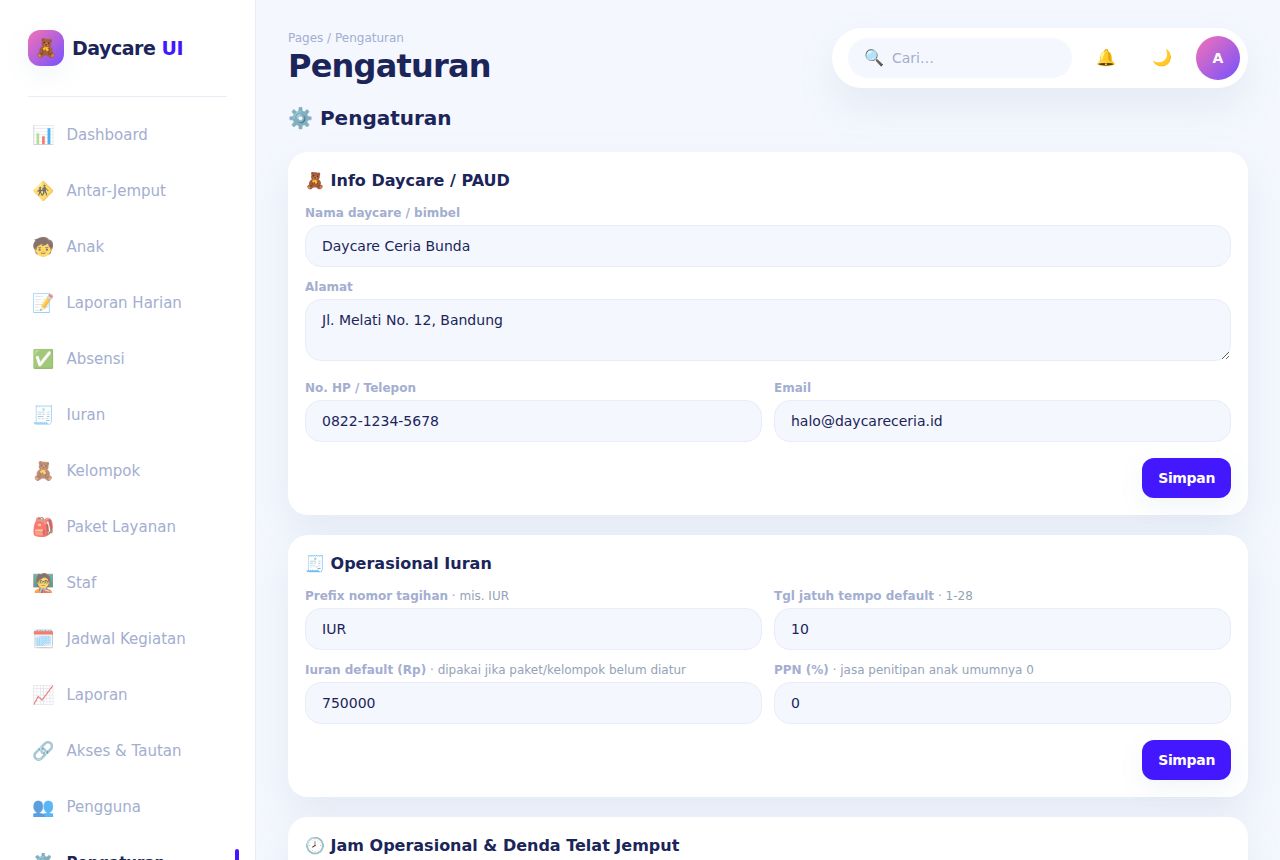Viewport: 1280px width, 860px height.
Task: Click the Alamat textarea resize handle
Action: click(1224, 354)
